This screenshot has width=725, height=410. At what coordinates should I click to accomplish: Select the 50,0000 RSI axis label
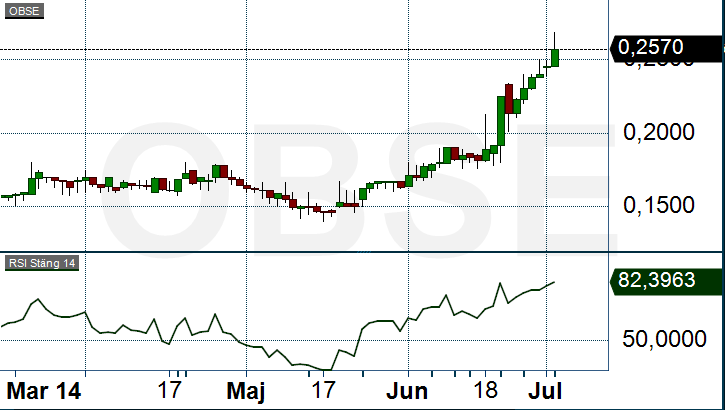(x=664, y=339)
